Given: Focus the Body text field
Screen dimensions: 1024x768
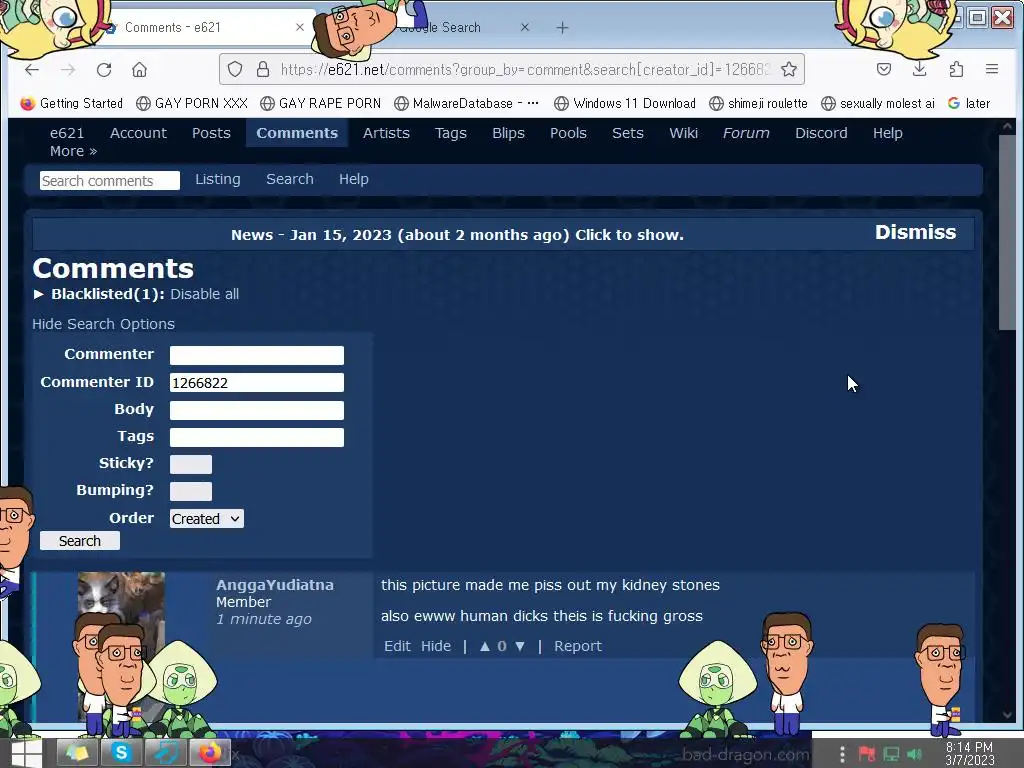Looking at the screenshot, I should point(257,410).
